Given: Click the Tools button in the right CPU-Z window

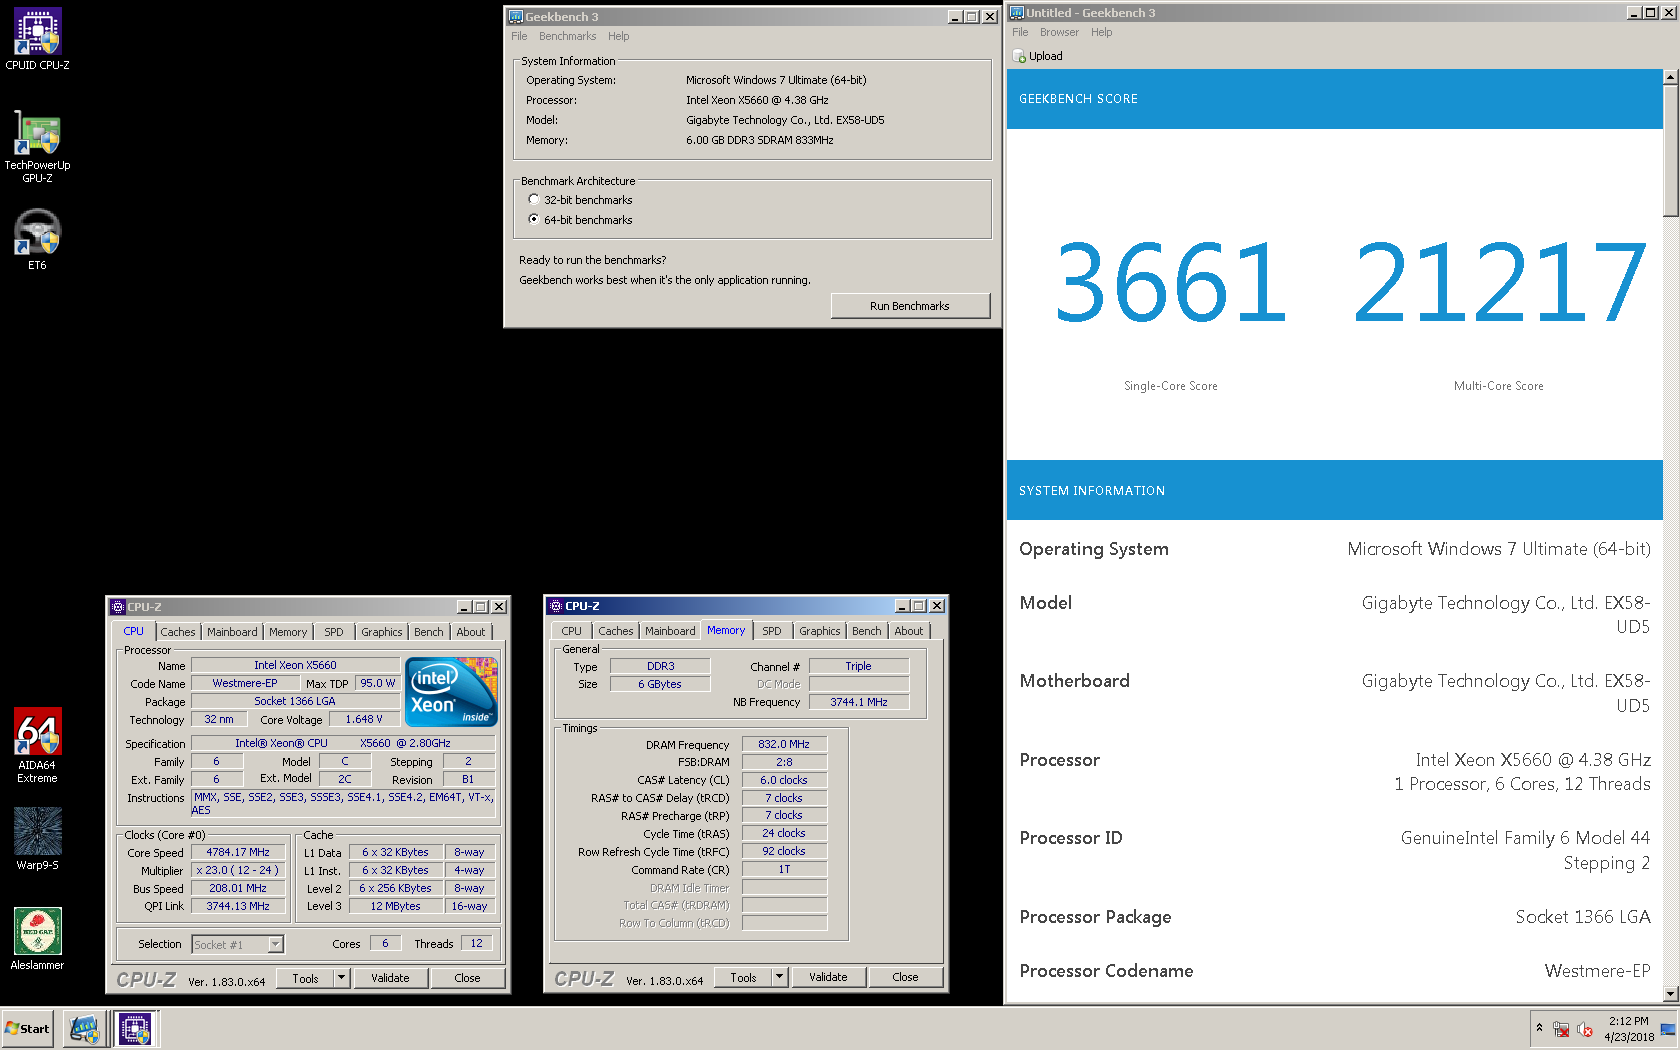Looking at the screenshot, I should click(744, 977).
